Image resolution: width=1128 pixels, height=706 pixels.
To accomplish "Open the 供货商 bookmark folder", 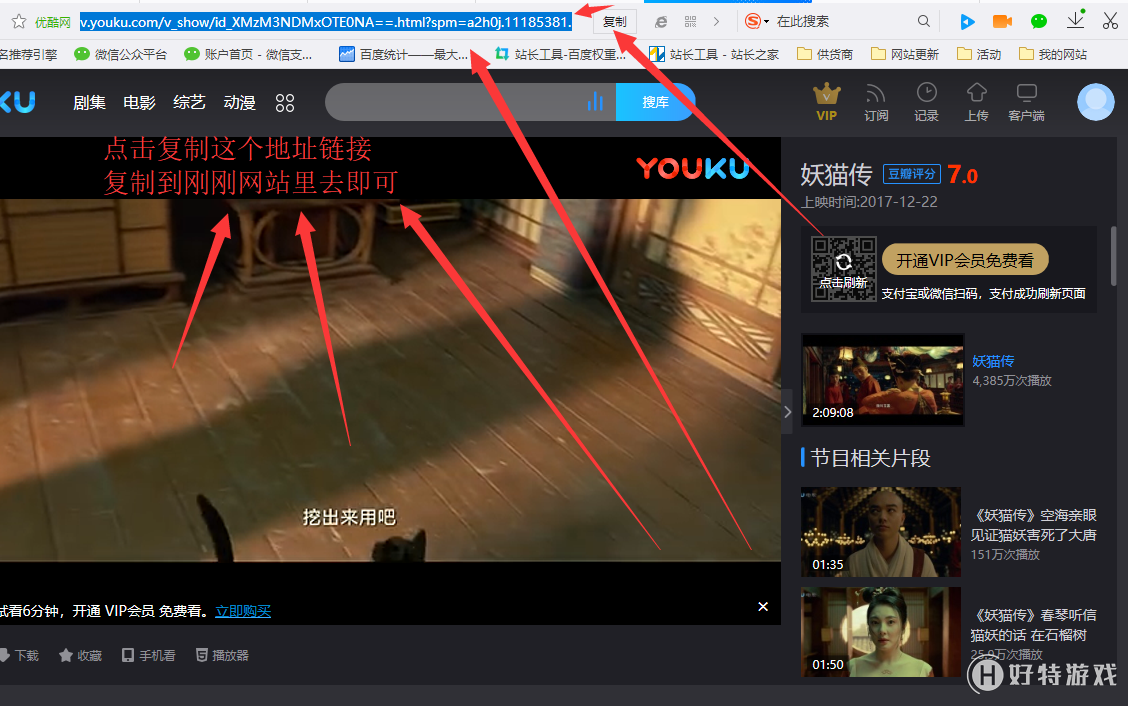I will point(825,54).
